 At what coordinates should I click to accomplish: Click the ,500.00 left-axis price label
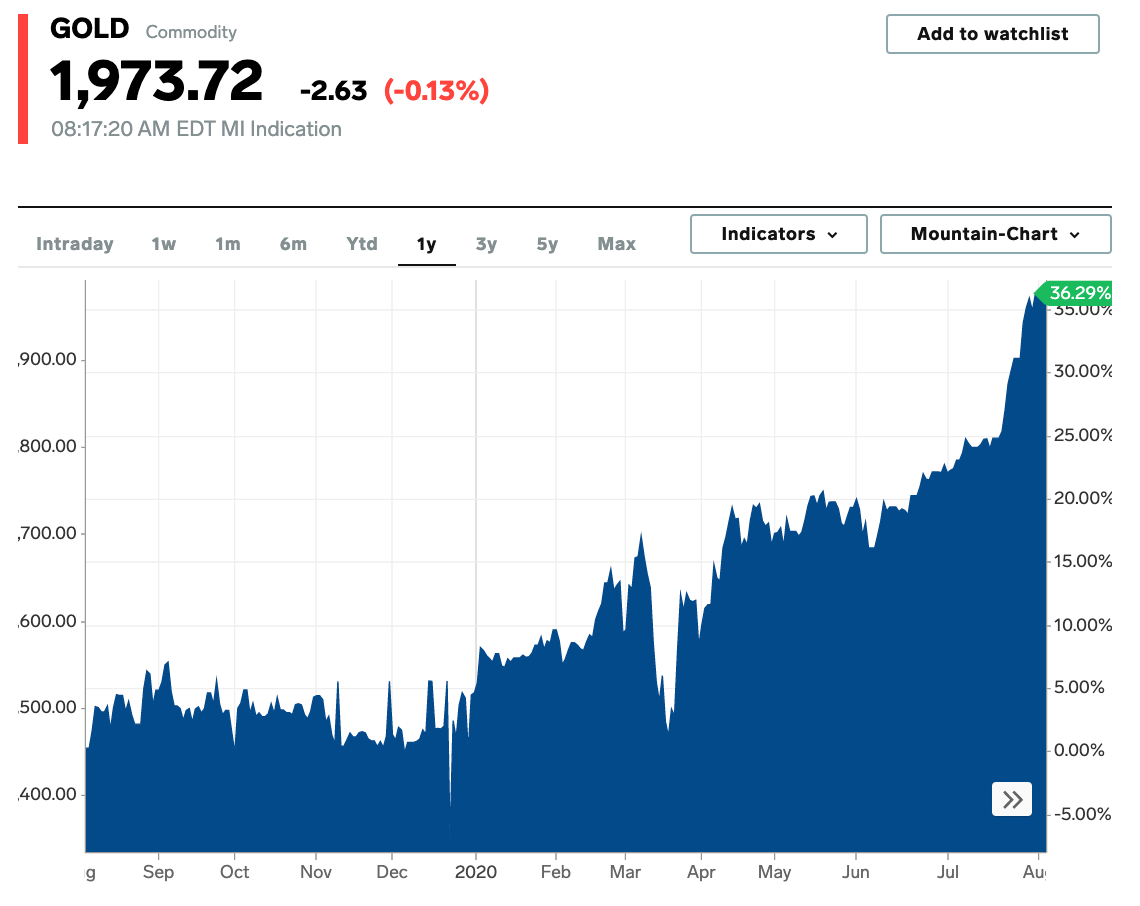pos(47,707)
